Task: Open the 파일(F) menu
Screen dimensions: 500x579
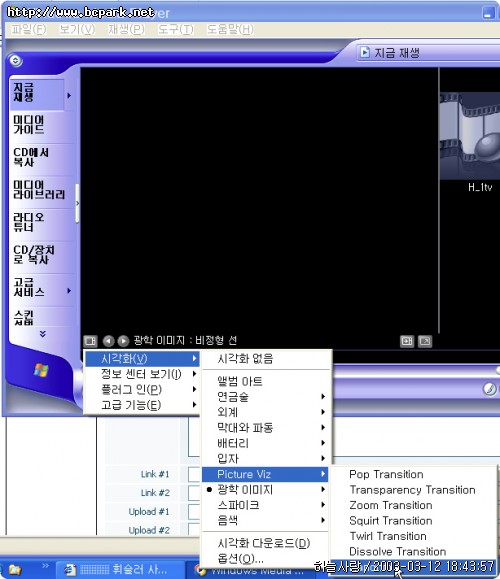Action: point(28,29)
